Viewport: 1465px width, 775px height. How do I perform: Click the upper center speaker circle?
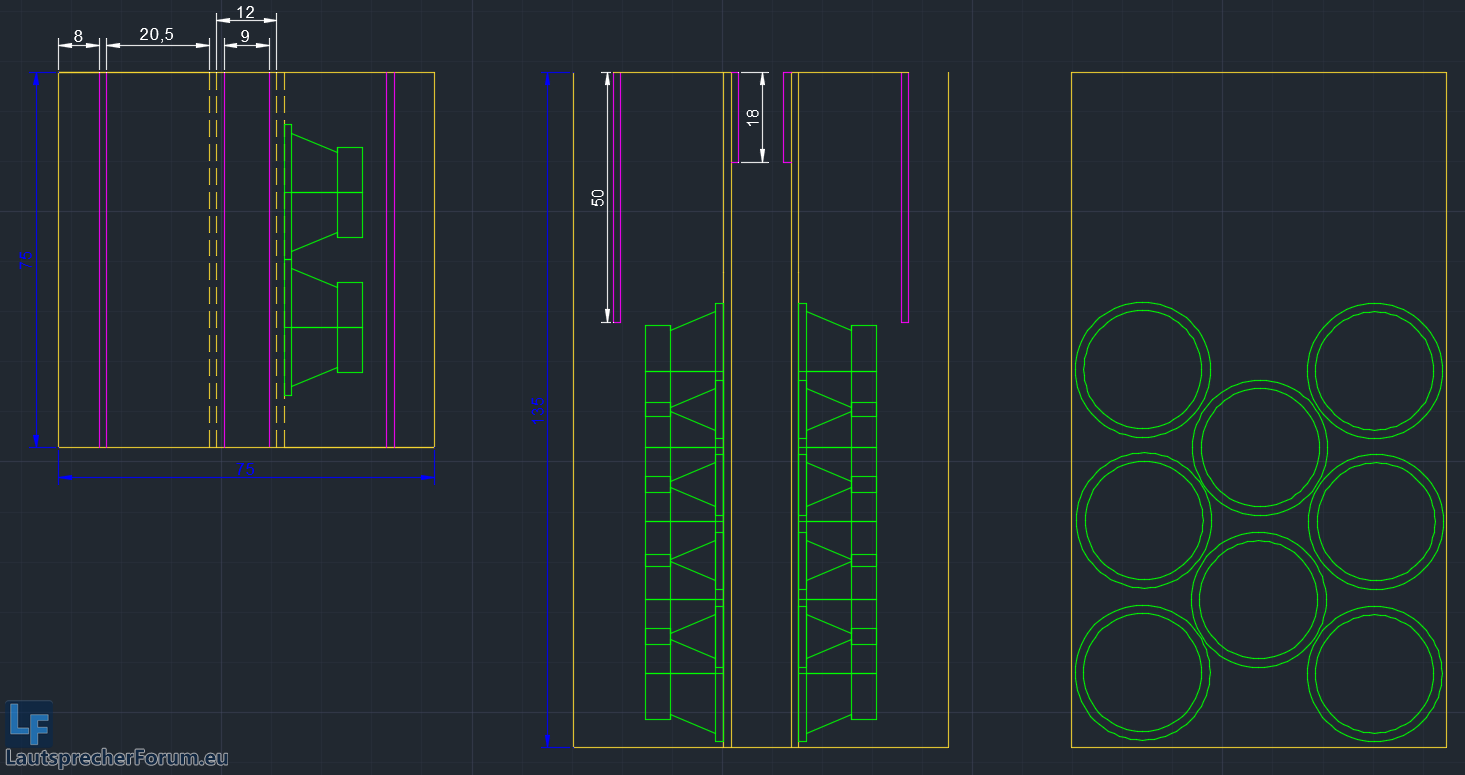[1259, 447]
